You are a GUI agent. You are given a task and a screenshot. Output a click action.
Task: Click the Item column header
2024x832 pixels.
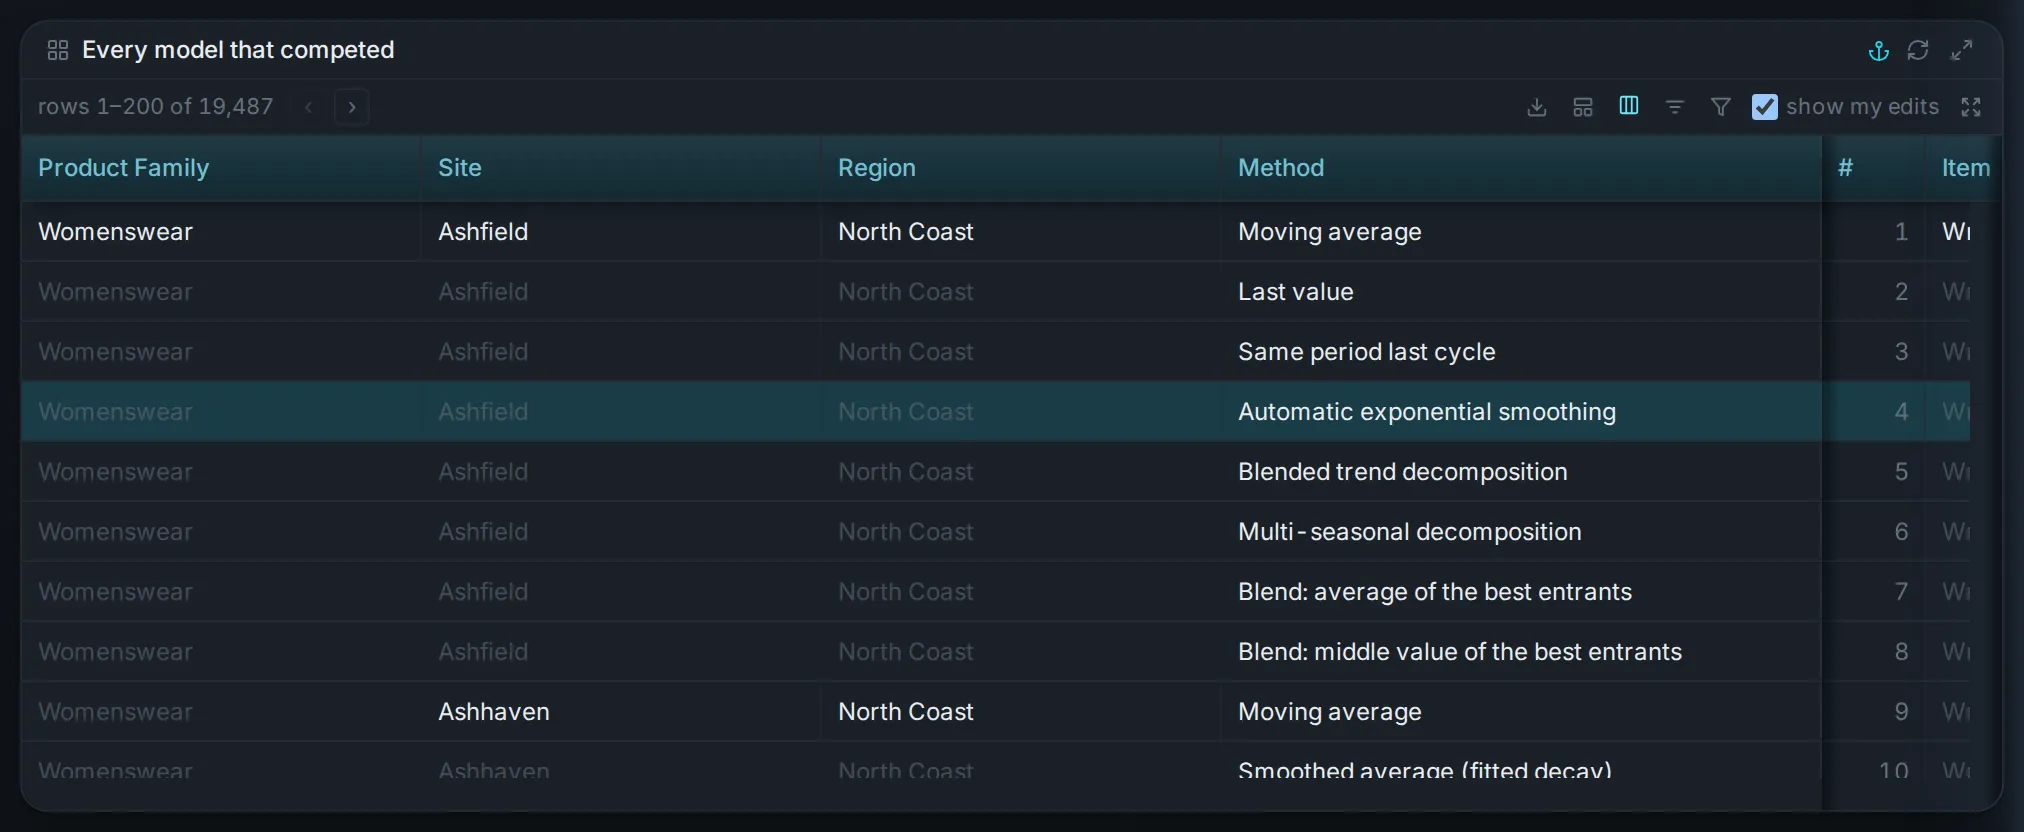pyautogui.click(x=1965, y=168)
